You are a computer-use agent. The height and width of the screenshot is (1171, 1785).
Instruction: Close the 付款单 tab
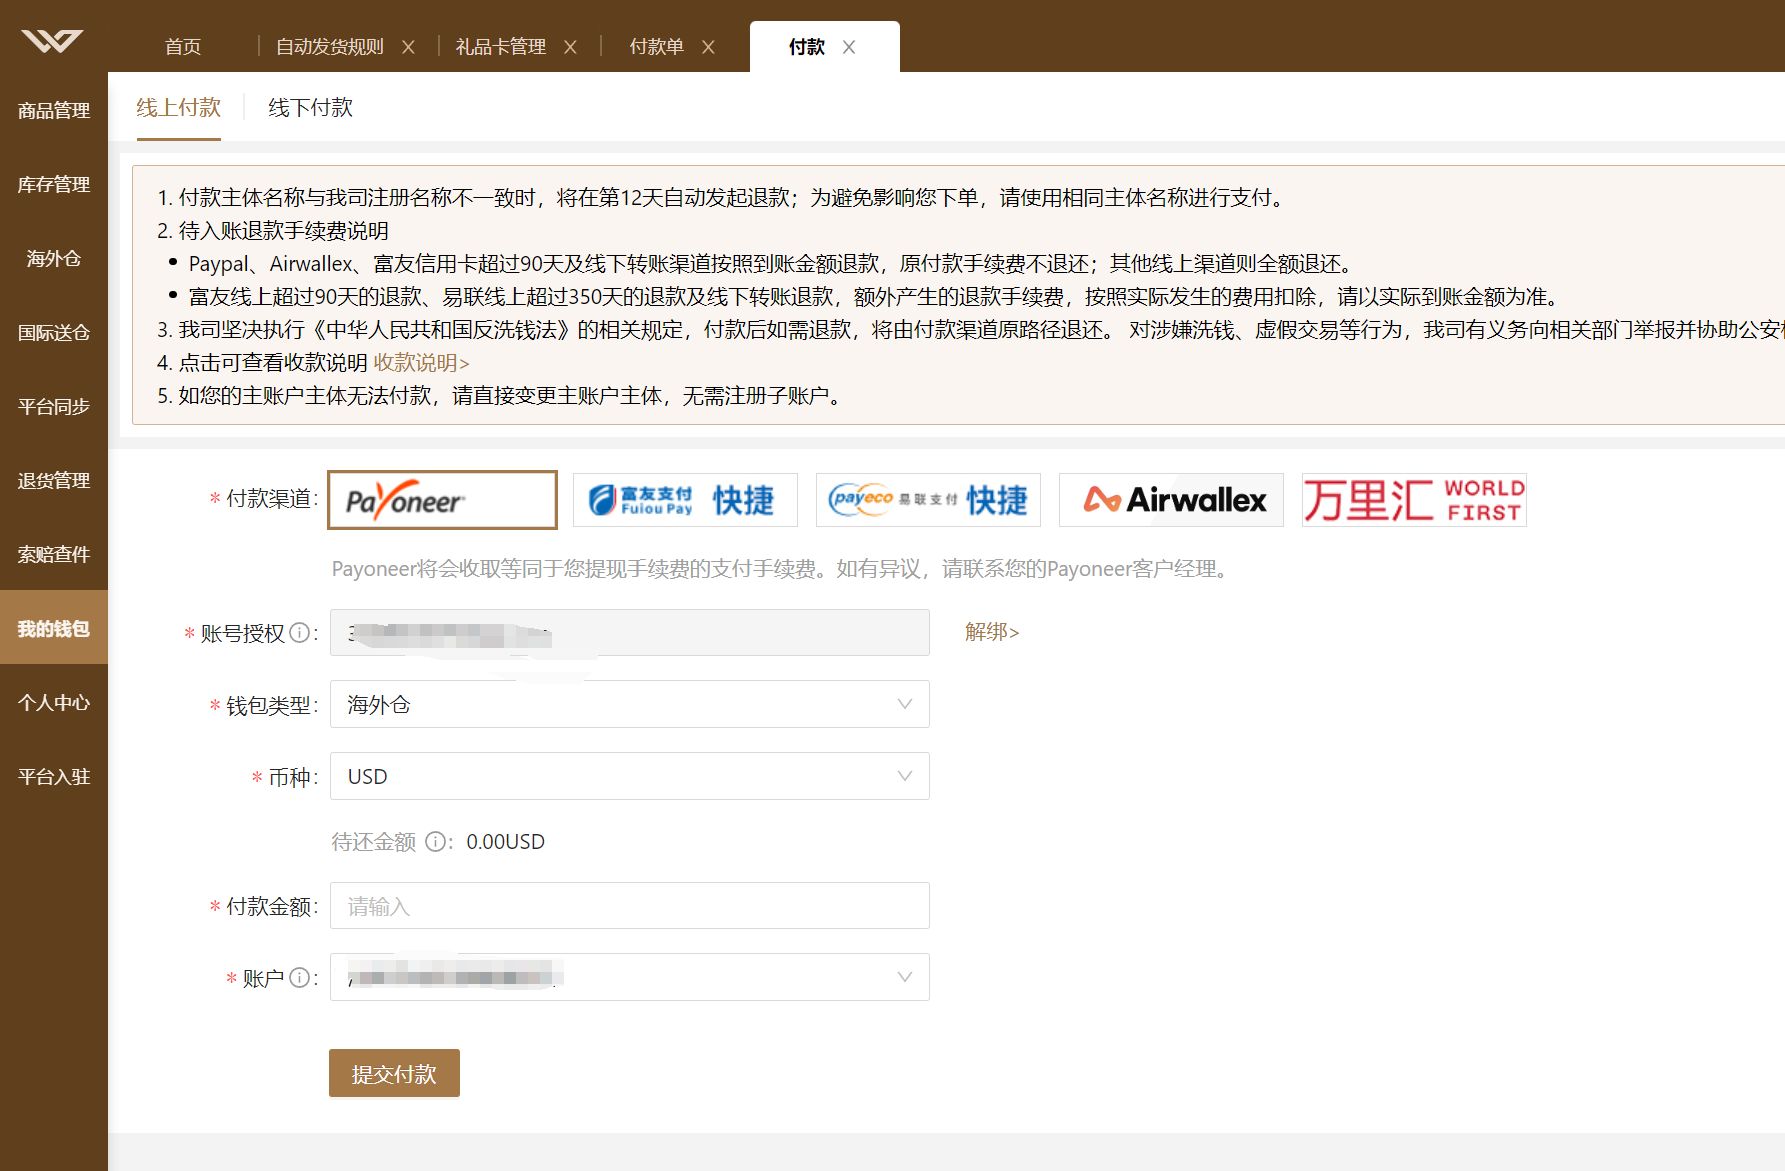click(x=708, y=47)
